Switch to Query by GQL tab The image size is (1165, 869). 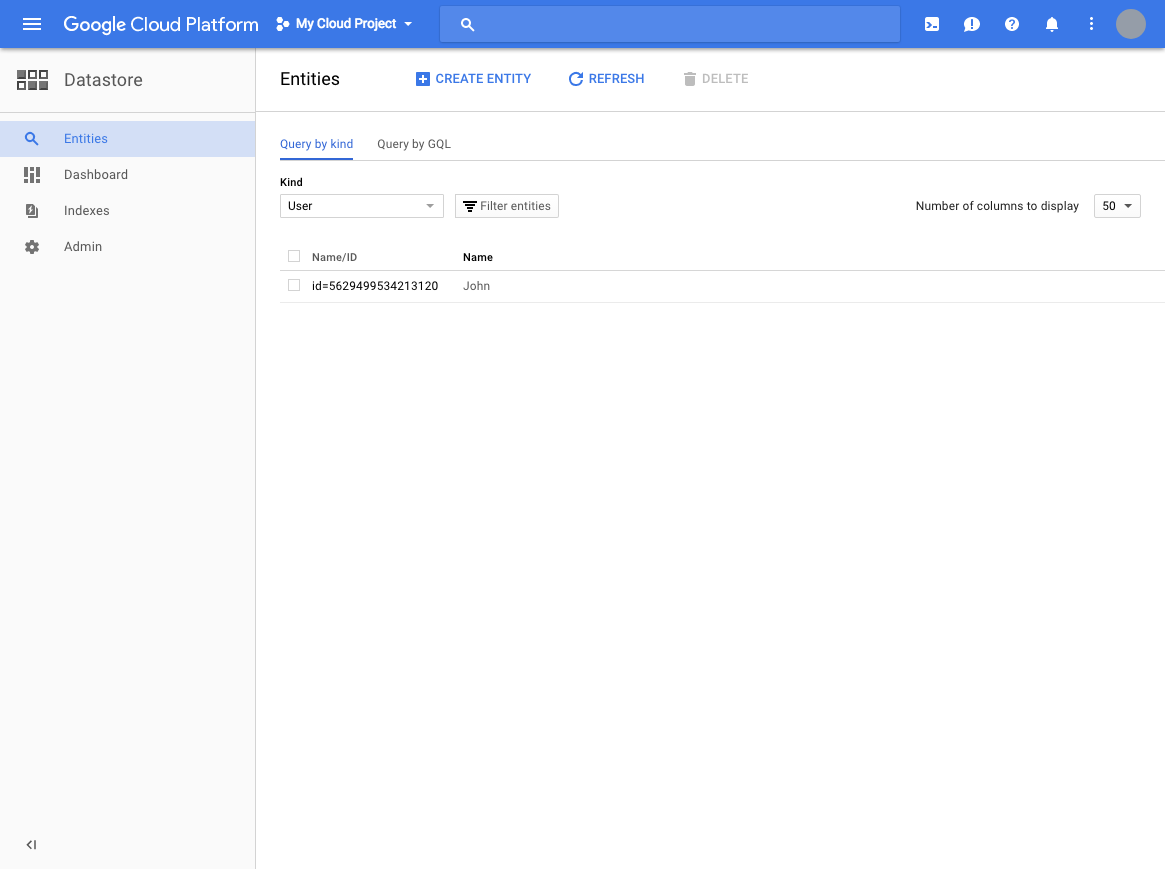pos(414,144)
